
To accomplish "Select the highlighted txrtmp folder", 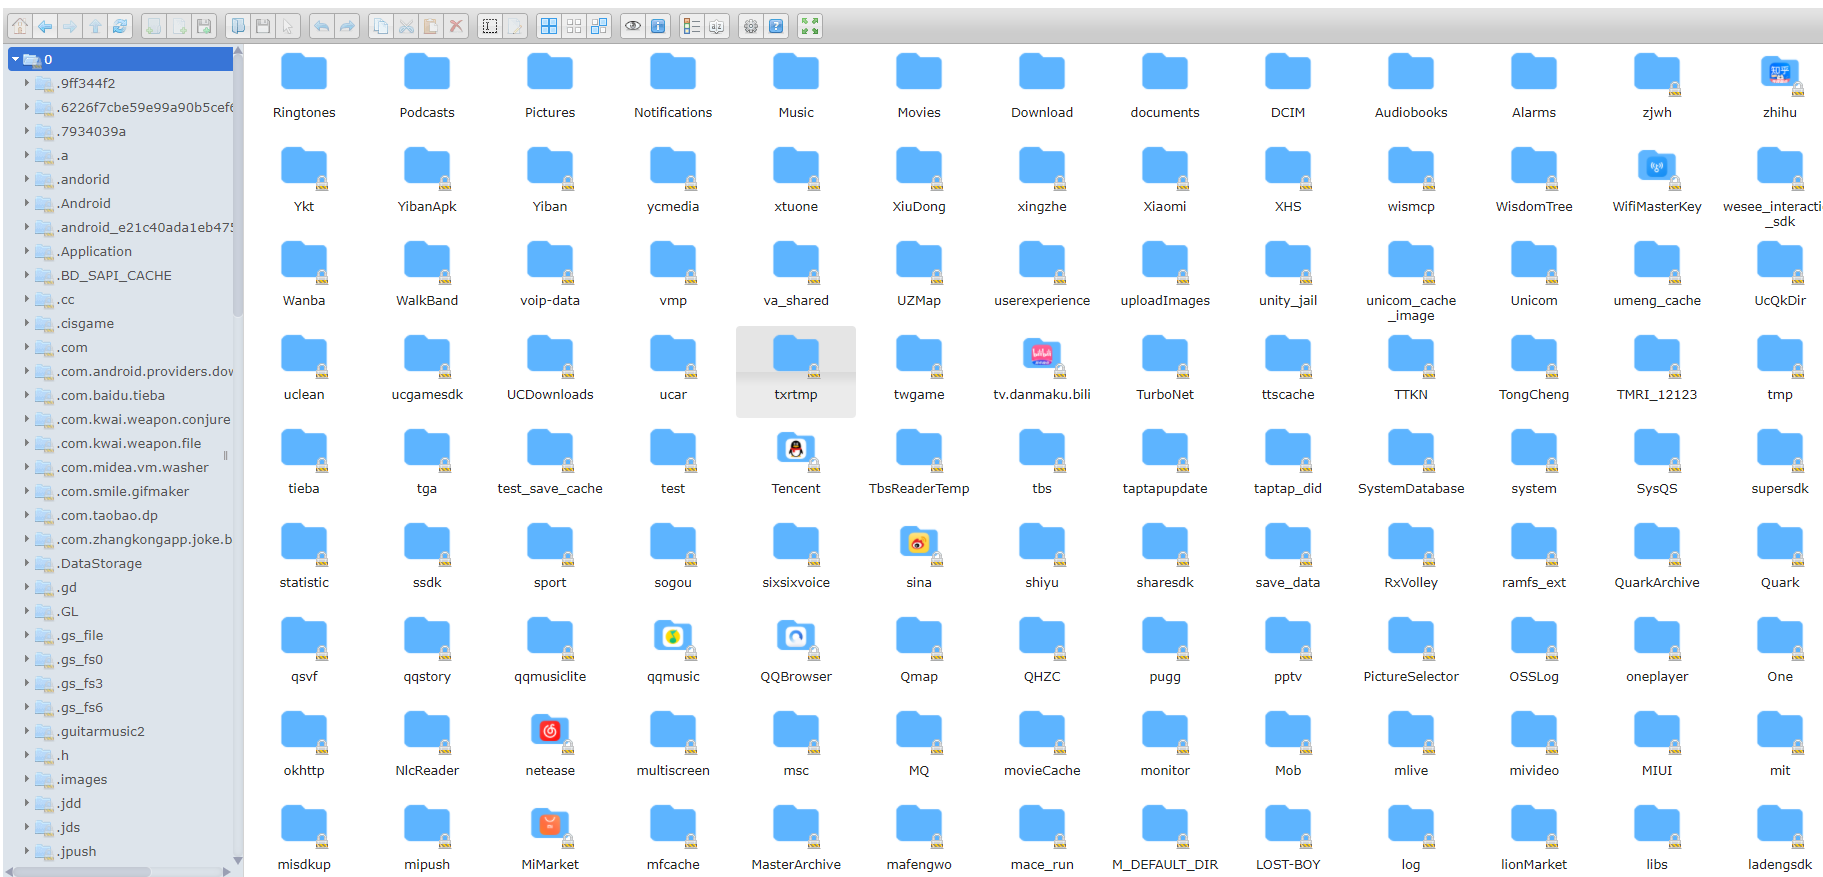I will 796,371.
